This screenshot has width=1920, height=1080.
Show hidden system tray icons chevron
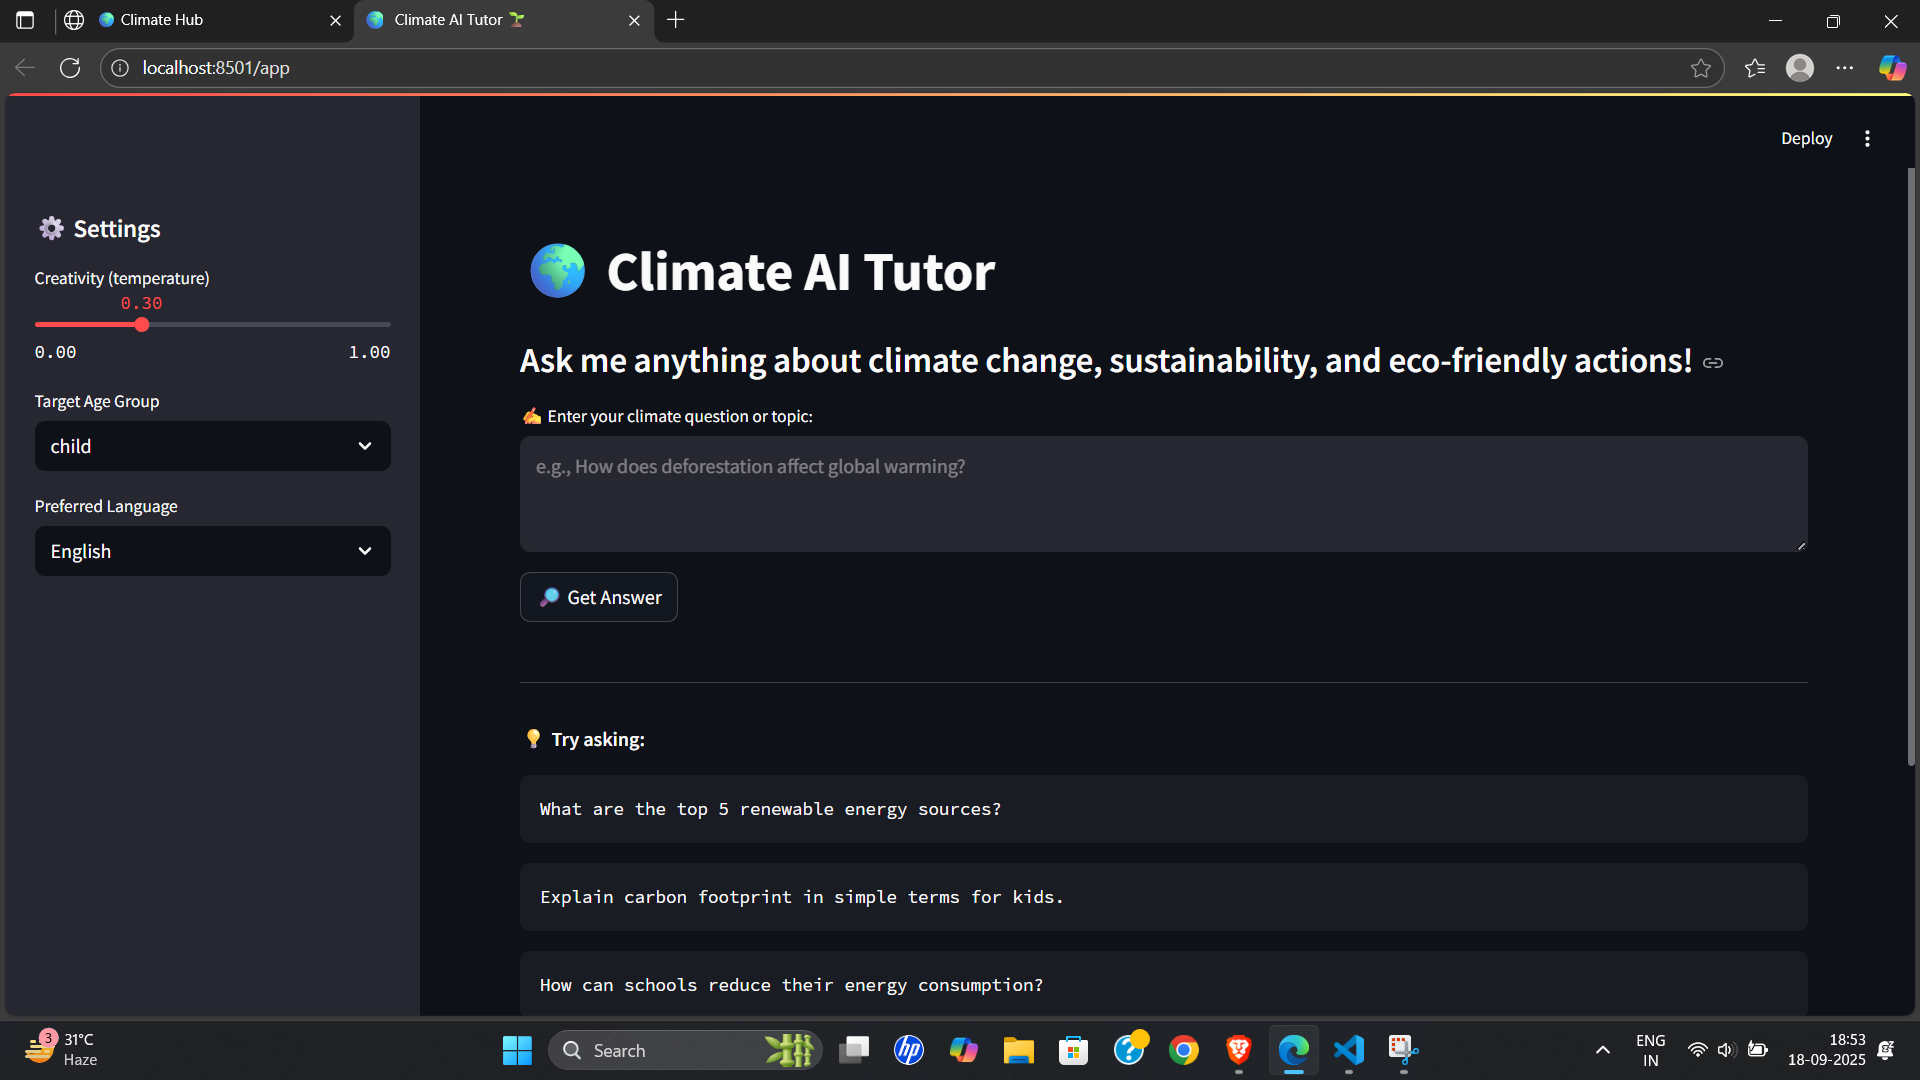[1603, 1050]
